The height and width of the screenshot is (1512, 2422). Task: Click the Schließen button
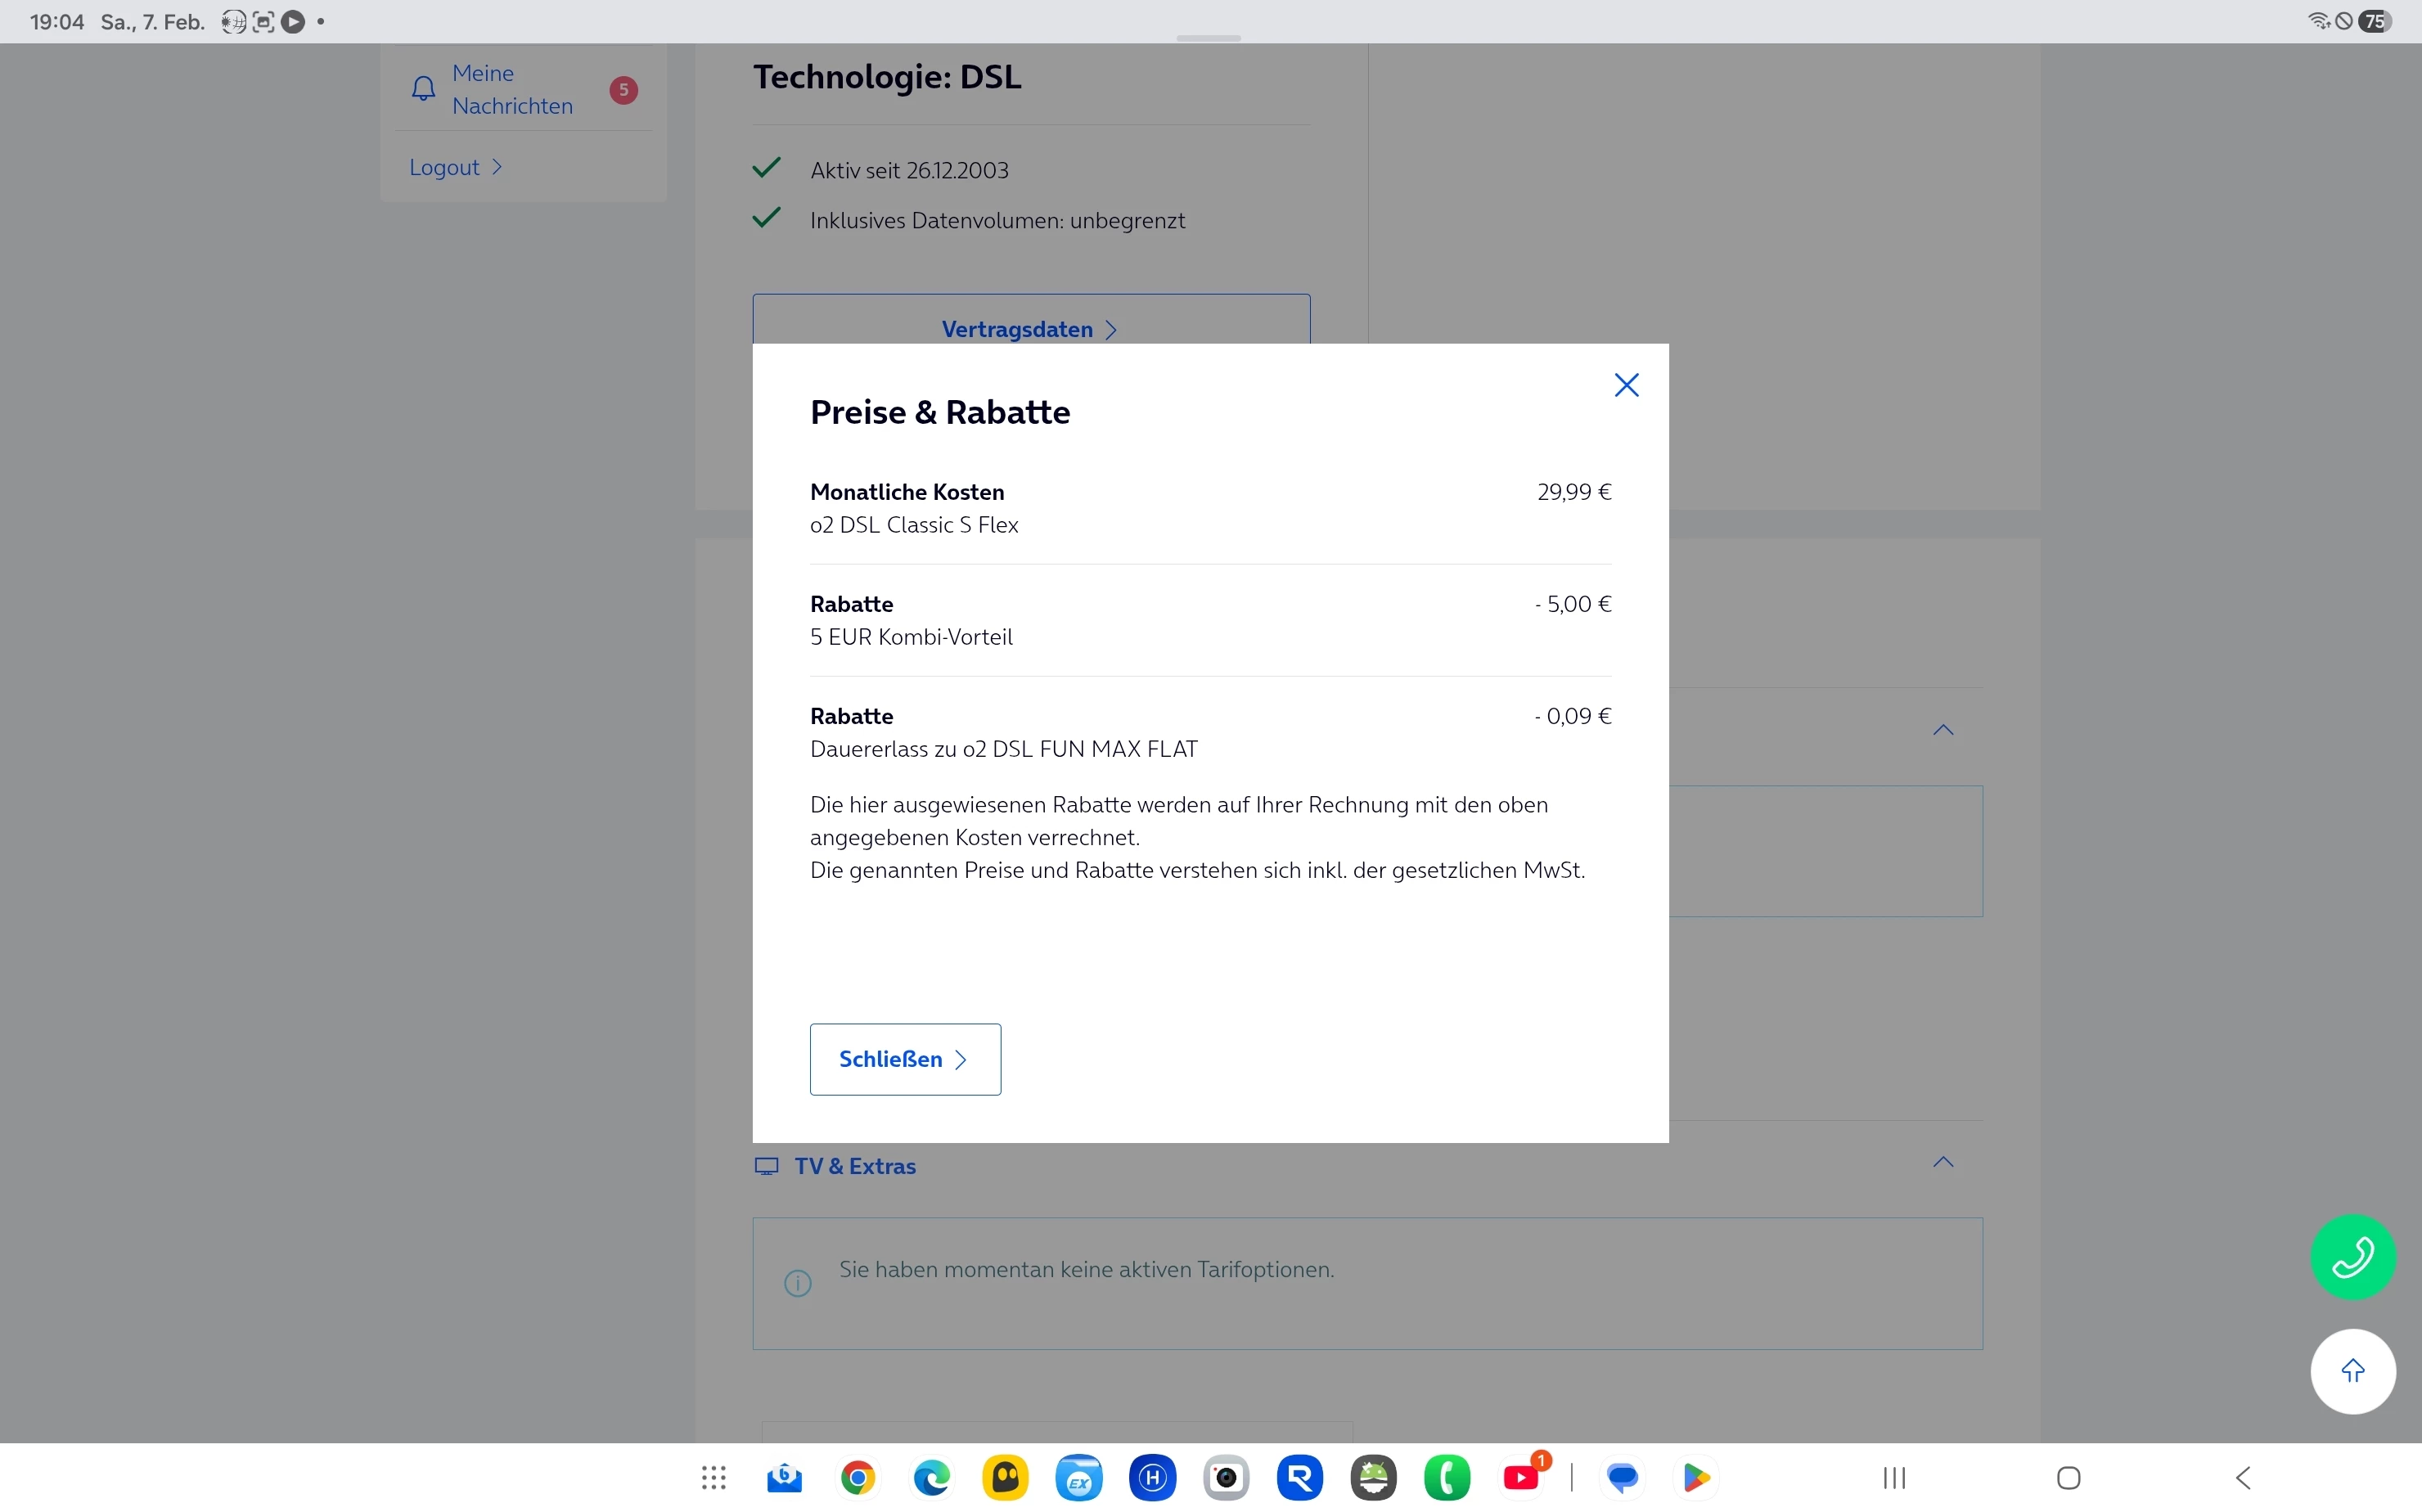tap(904, 1059)
